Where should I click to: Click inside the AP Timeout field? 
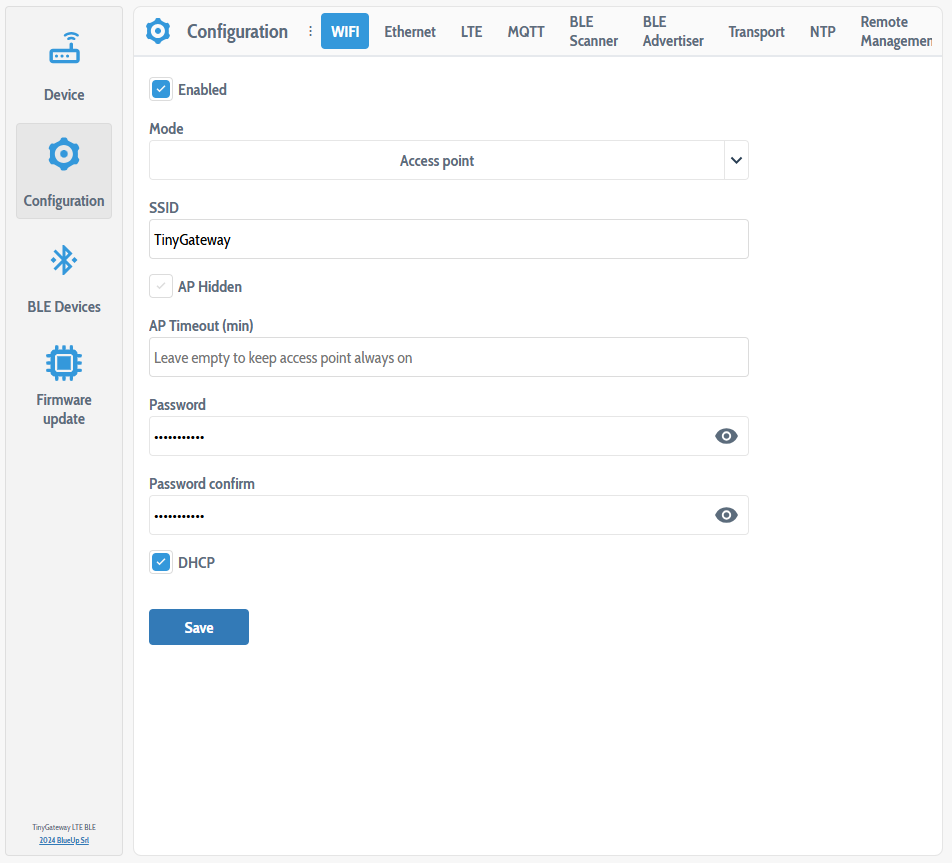coord(448,357)
